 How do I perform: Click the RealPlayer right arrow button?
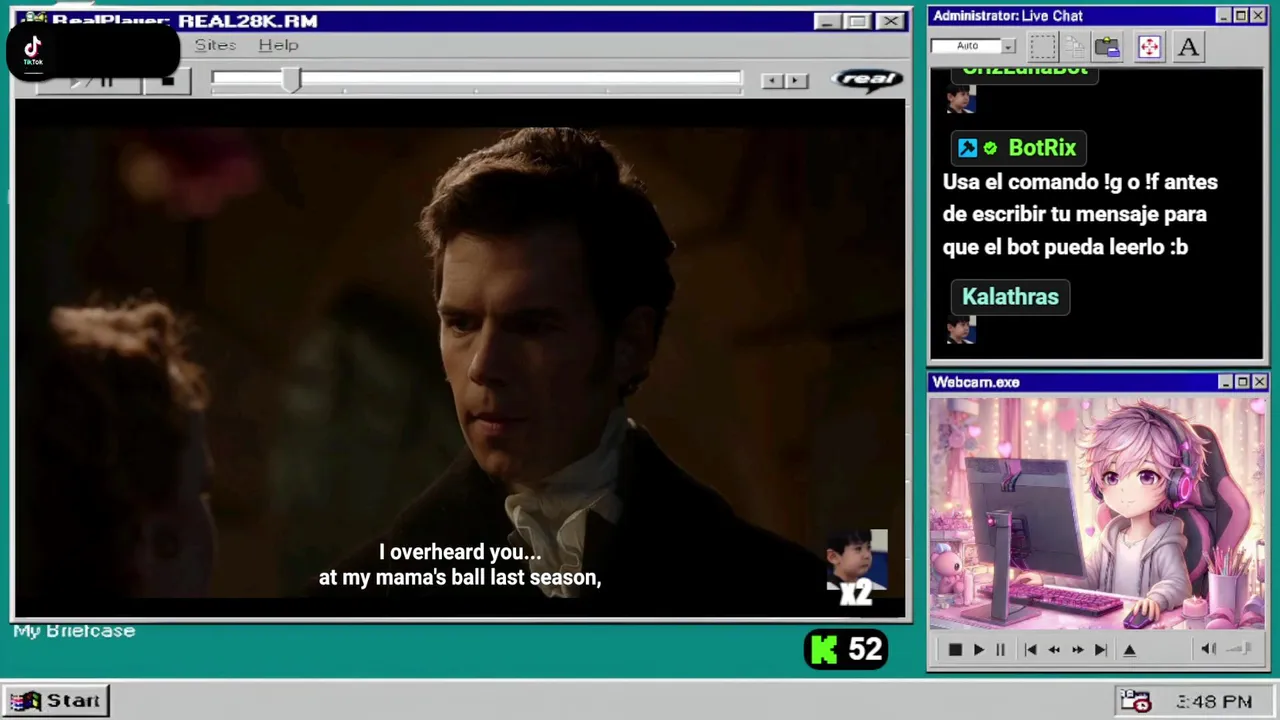point(796,81)
